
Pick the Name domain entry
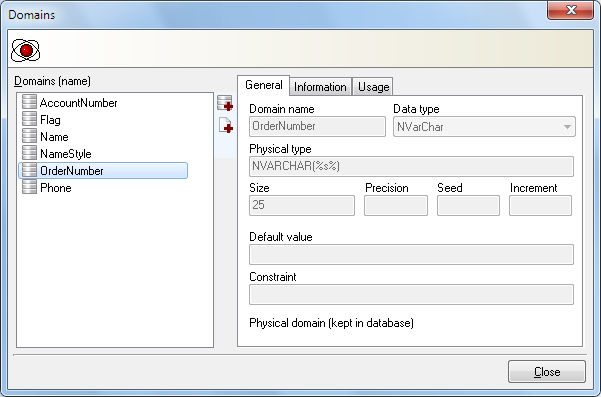pos(54,137)
